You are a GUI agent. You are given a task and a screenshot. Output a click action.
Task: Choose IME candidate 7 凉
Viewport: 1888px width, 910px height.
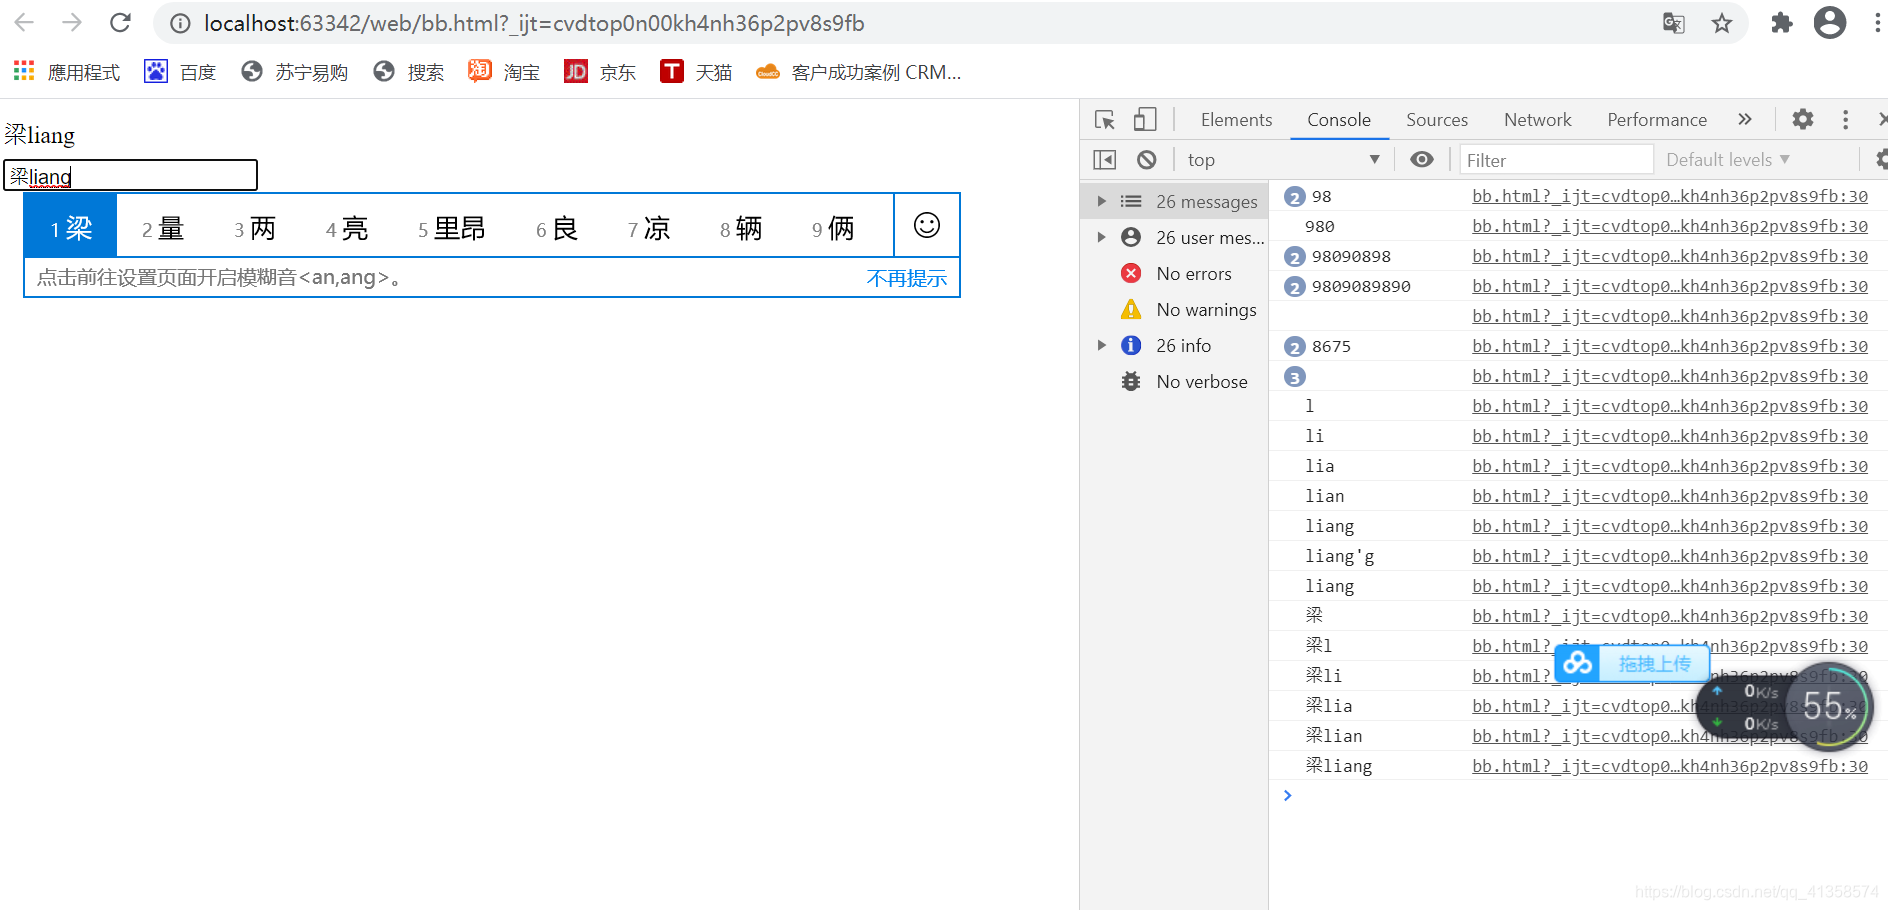pos(648,228)
